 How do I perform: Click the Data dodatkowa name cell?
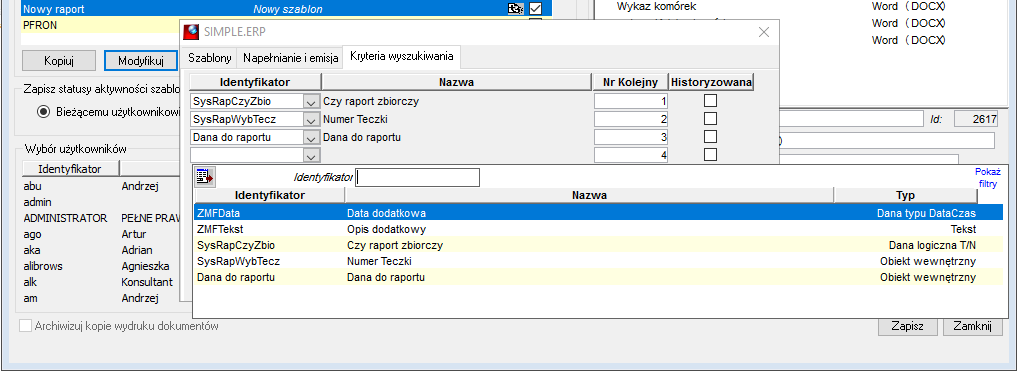(x=386, y=213)
